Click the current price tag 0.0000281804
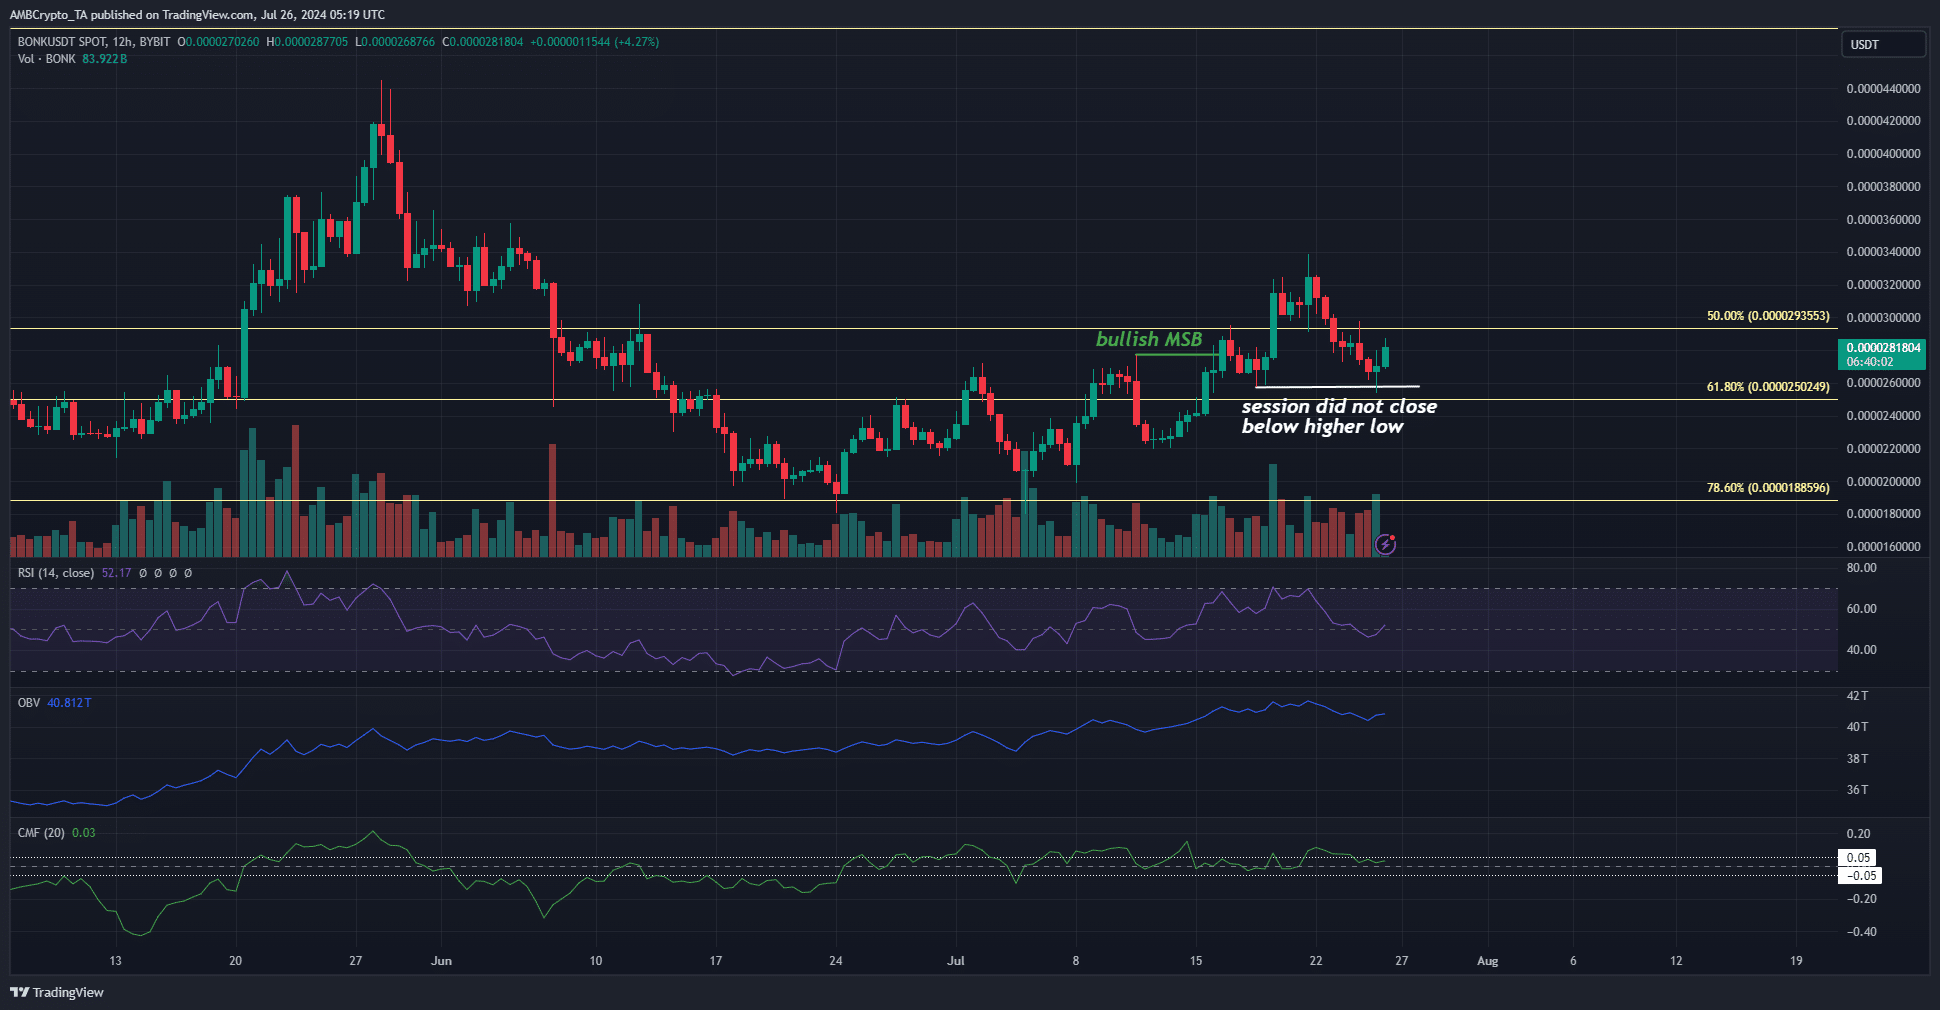Viewport: 1940px width, 1010px height. click(1883, 354)
